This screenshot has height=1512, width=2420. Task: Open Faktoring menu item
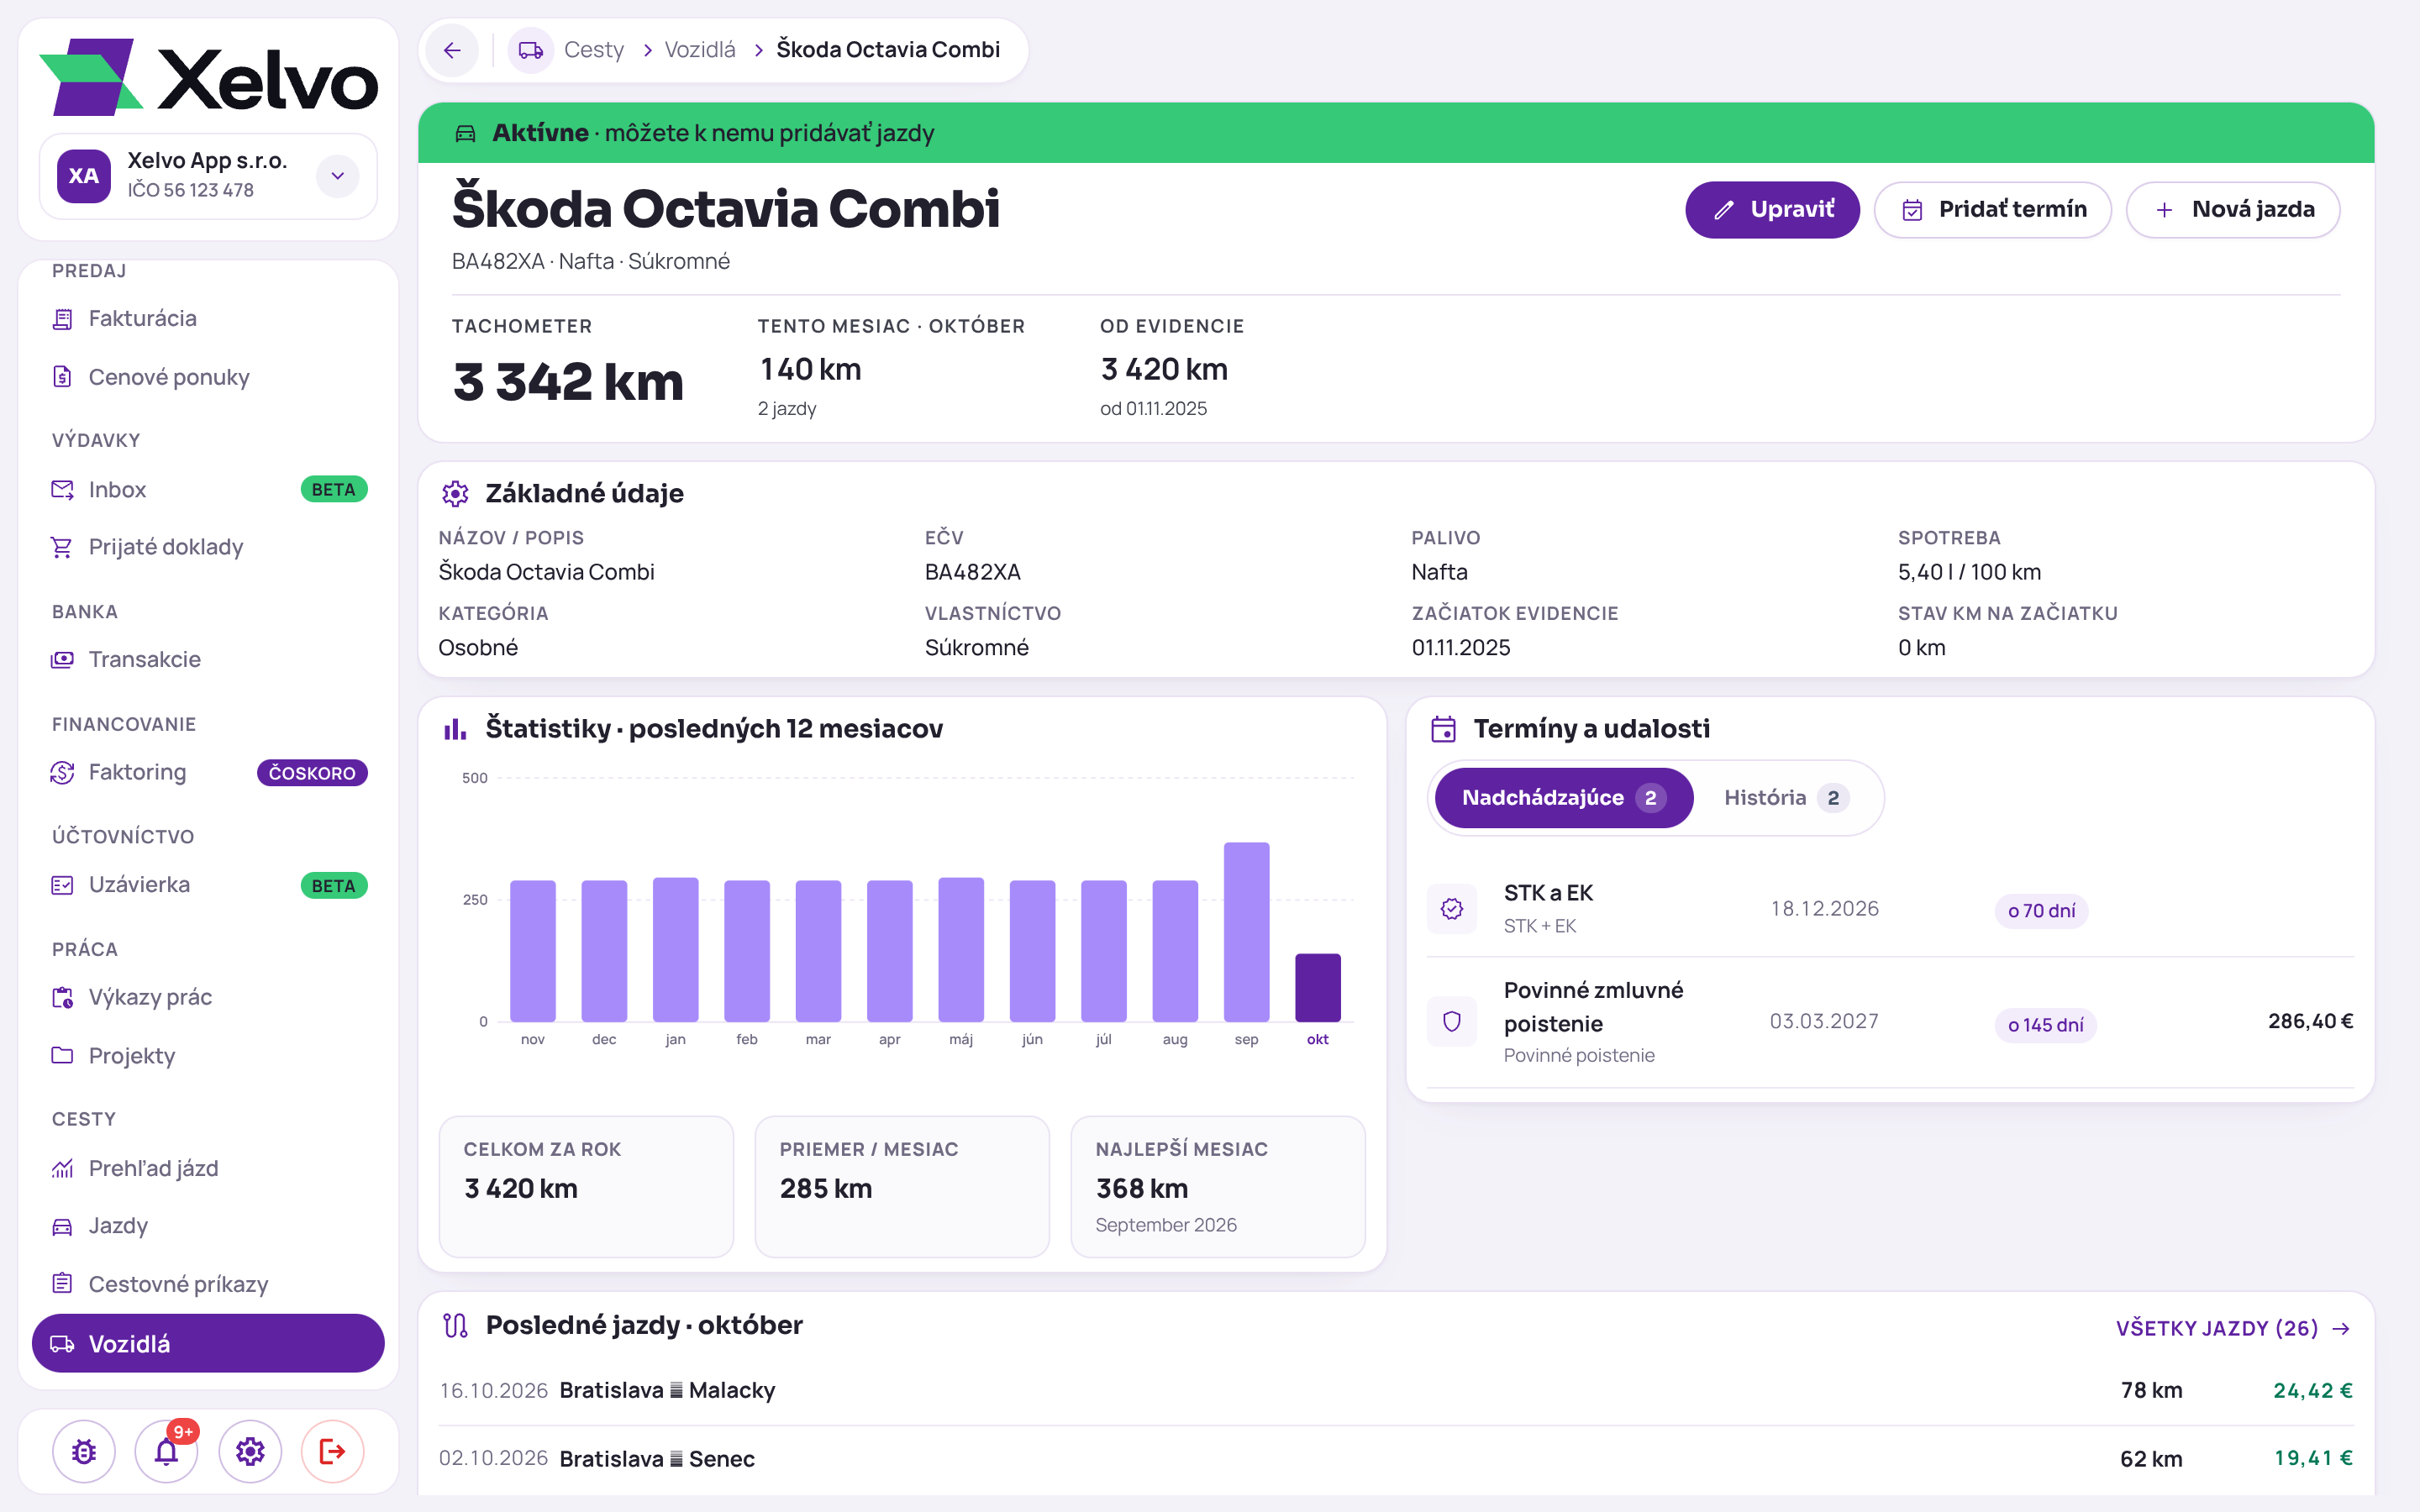[208, 773]
